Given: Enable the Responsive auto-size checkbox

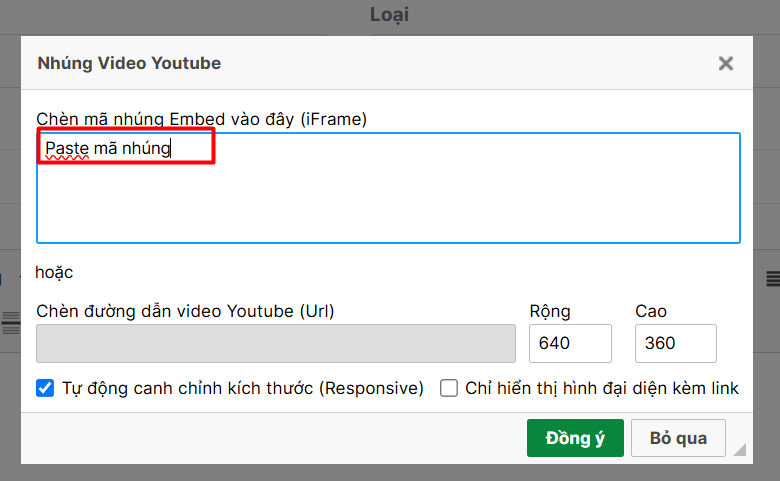Looking at the screenshot, I should coord(45,388).
